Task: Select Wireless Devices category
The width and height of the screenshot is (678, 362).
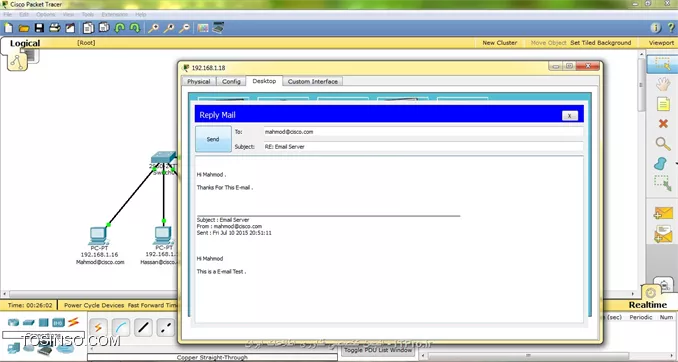Action: click(58, 323)
